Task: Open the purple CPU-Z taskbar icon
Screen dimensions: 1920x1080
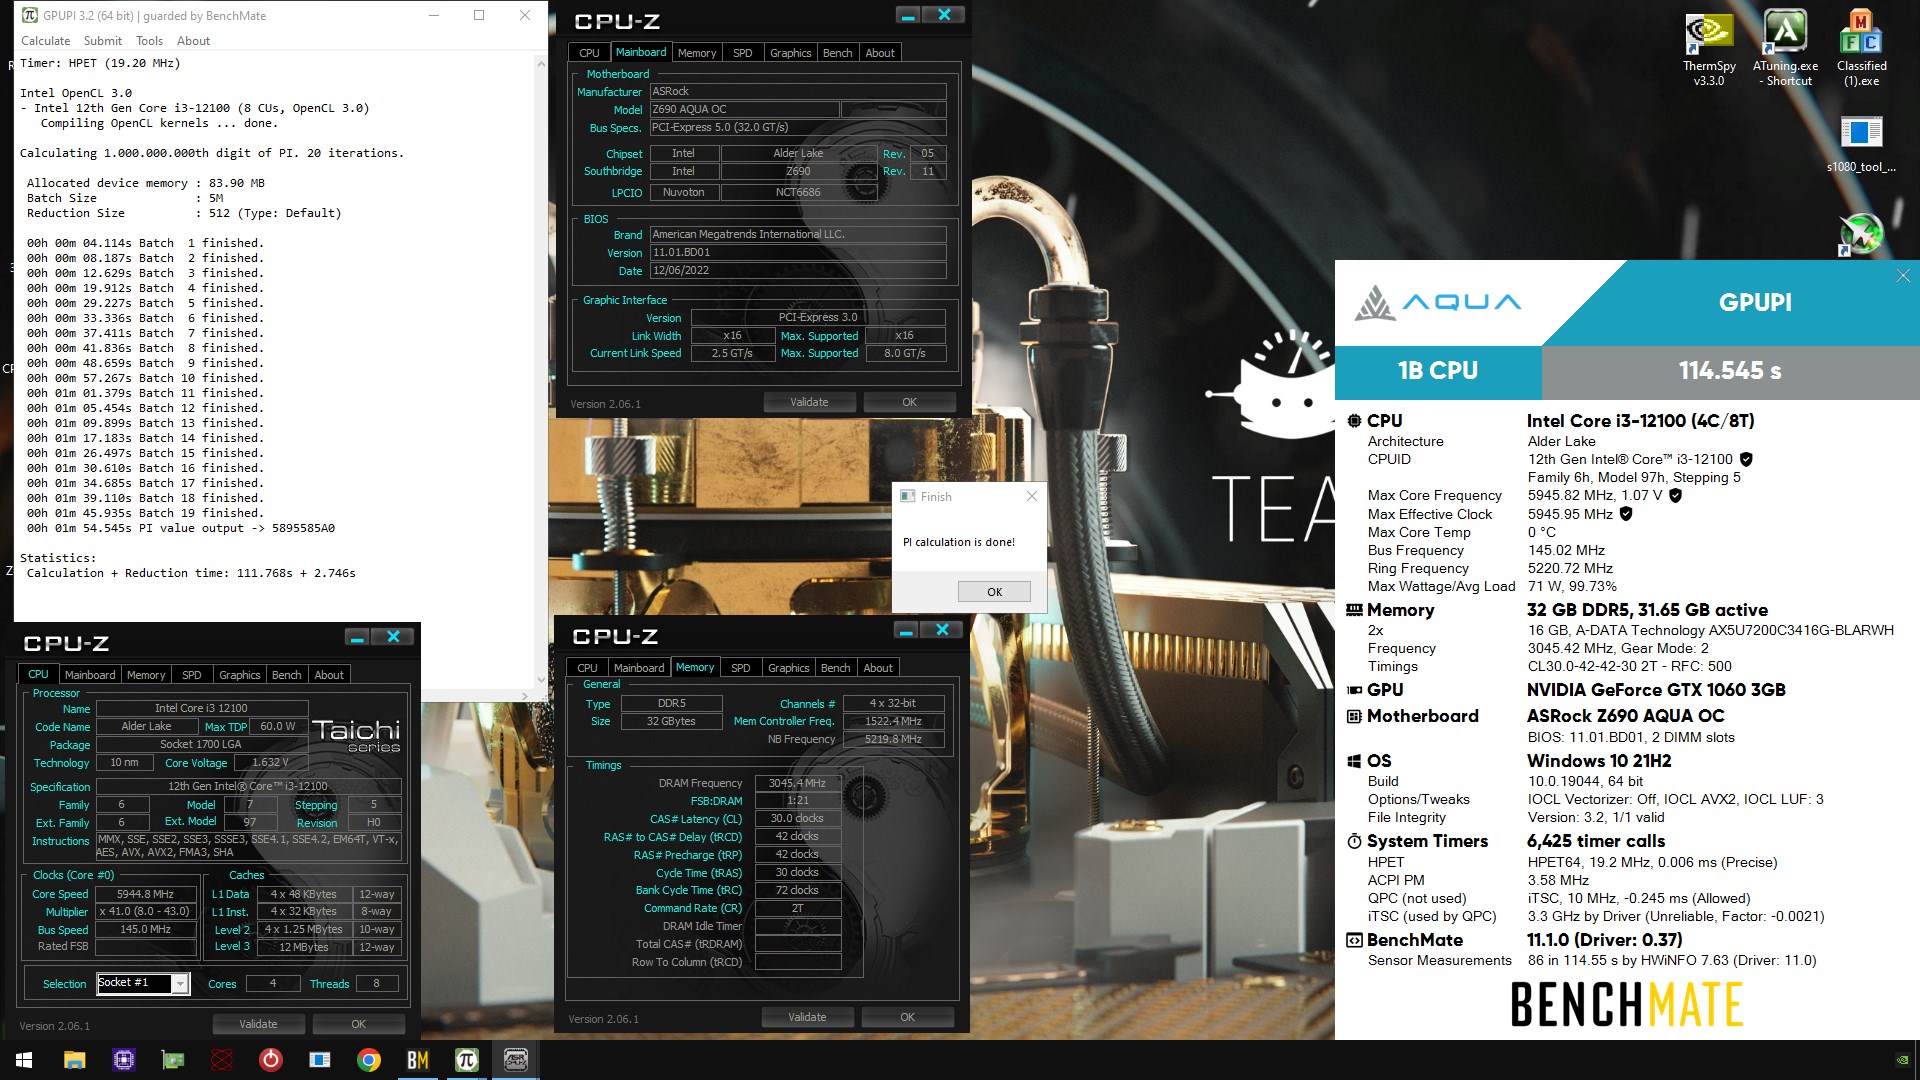Action: tap(124, 1060)
